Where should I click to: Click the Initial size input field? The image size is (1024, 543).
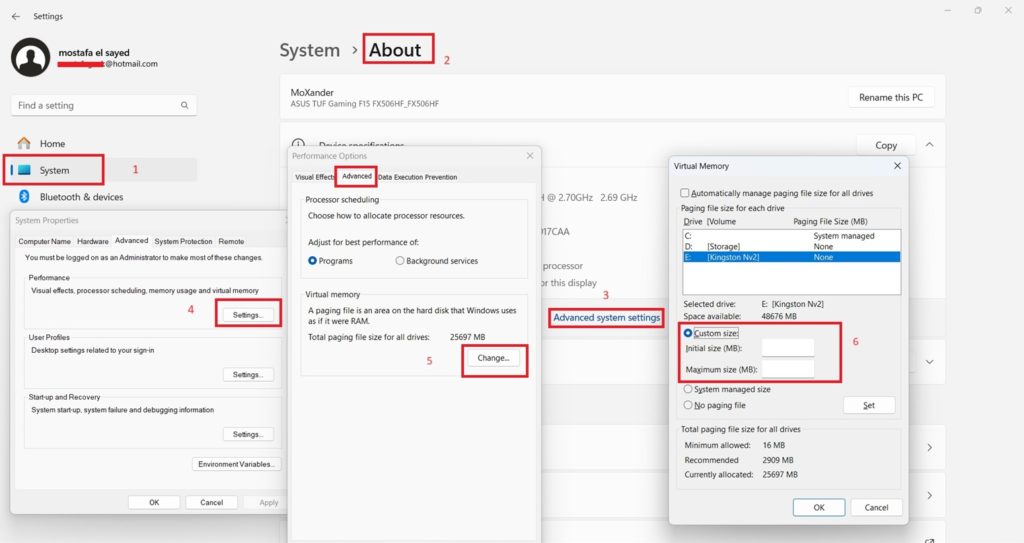pos(787,348)
